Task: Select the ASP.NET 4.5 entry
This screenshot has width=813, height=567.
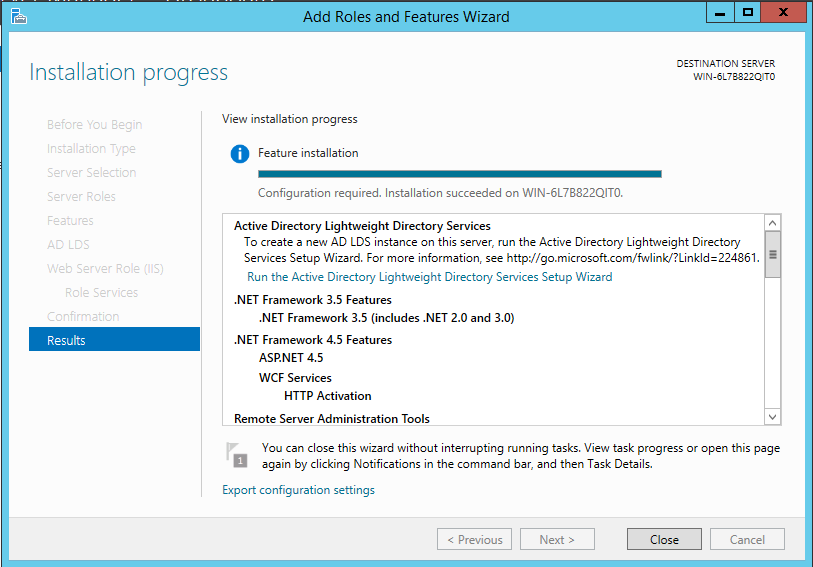Action: tap(291, 358)
